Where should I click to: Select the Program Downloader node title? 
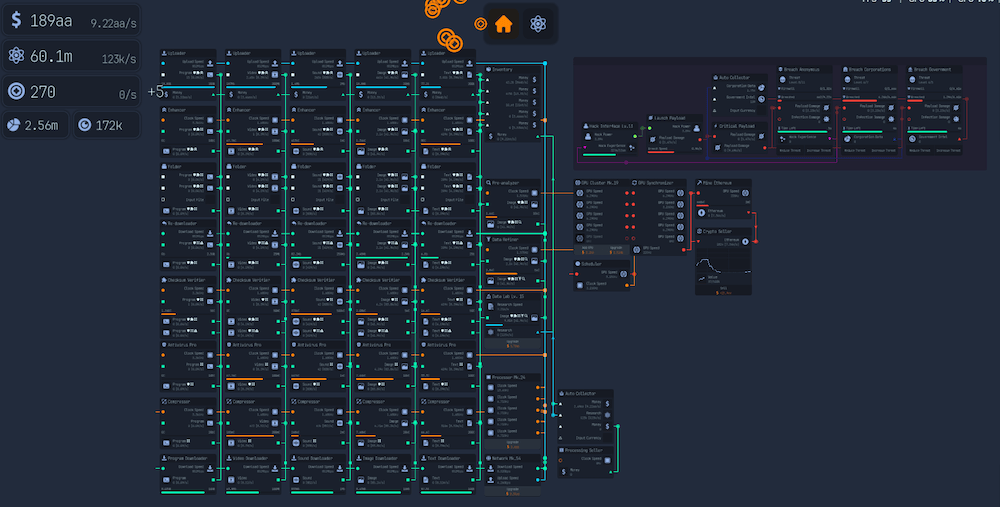pyautogui.click(x=188, y=458)
